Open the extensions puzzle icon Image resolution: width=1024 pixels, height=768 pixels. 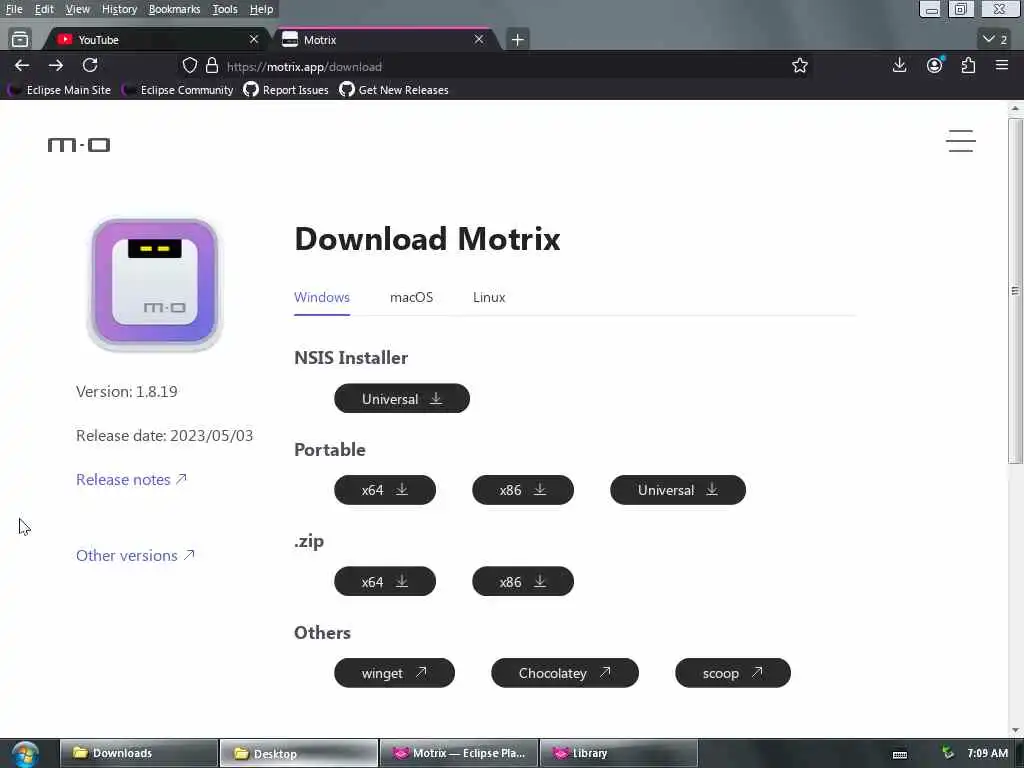[x=968, y=65]
